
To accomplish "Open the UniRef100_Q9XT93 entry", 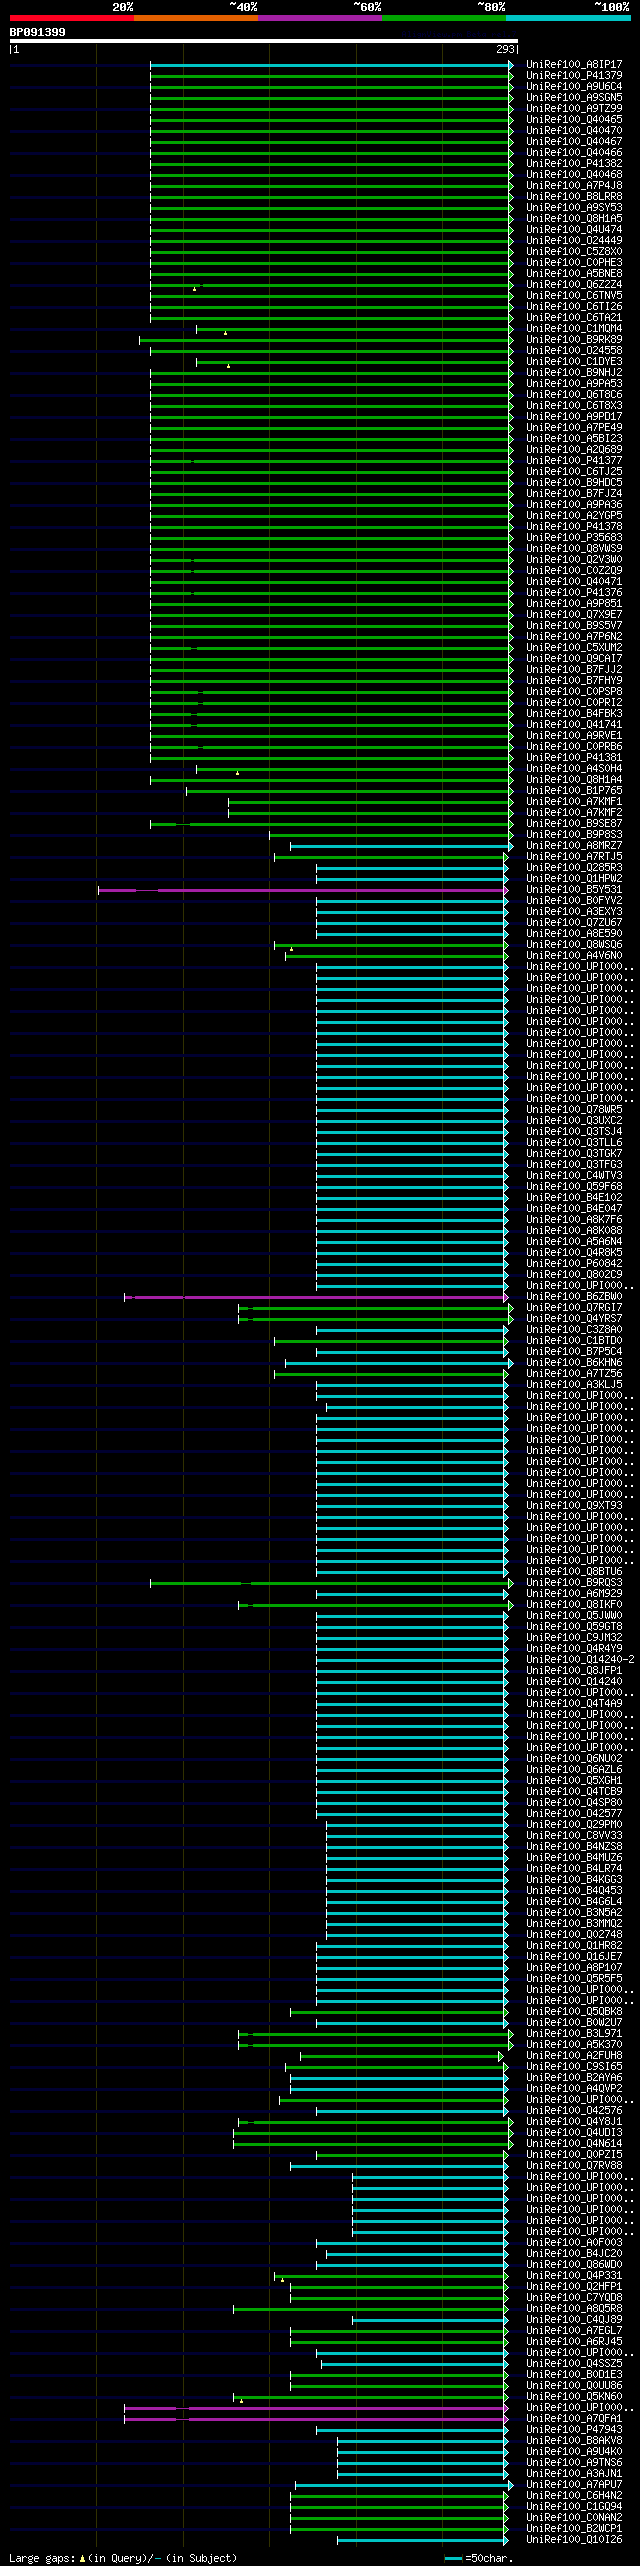I will tap(574, 1506).
